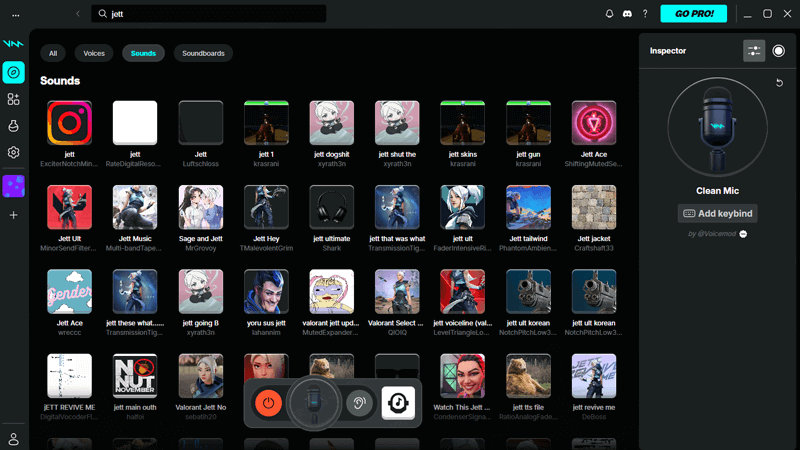Open the Voicelab flask sidebar icon
The width and height of the screenshot is (800, 450).
[x=13, y=126]
